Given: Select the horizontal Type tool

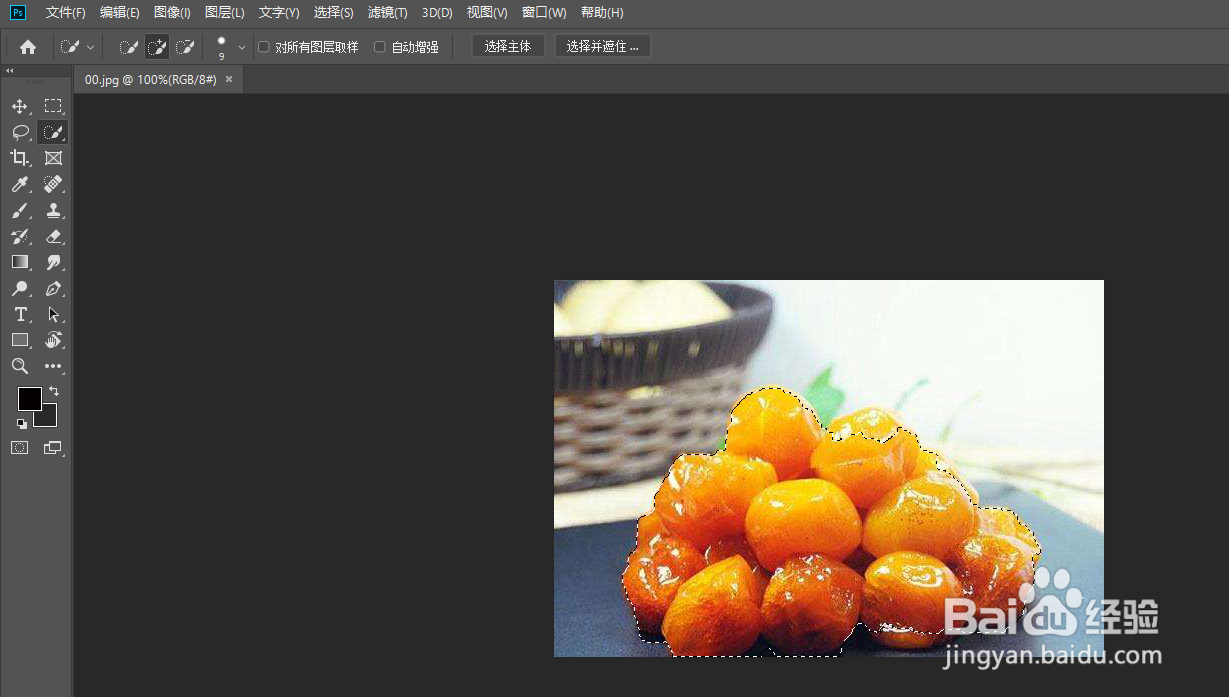Looking at the screenshot, I should point(20,313).
